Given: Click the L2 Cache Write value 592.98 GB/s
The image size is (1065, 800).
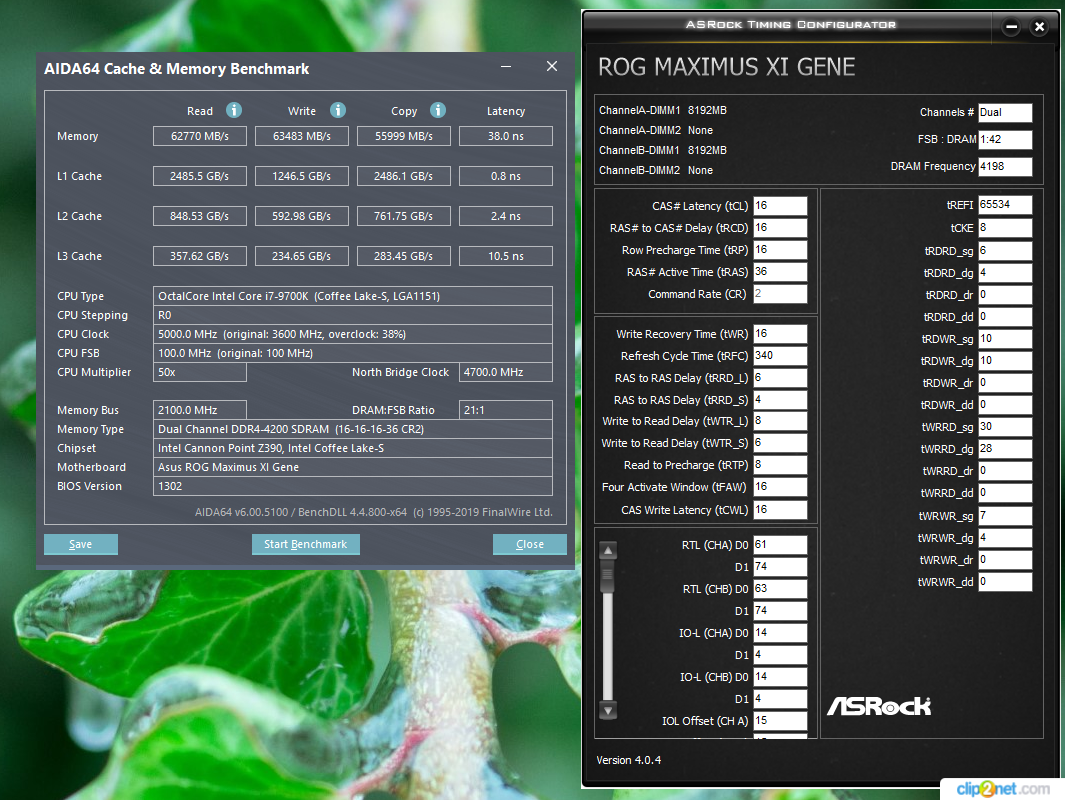Looking at the screenshot, I should click(x=302, y=216).
